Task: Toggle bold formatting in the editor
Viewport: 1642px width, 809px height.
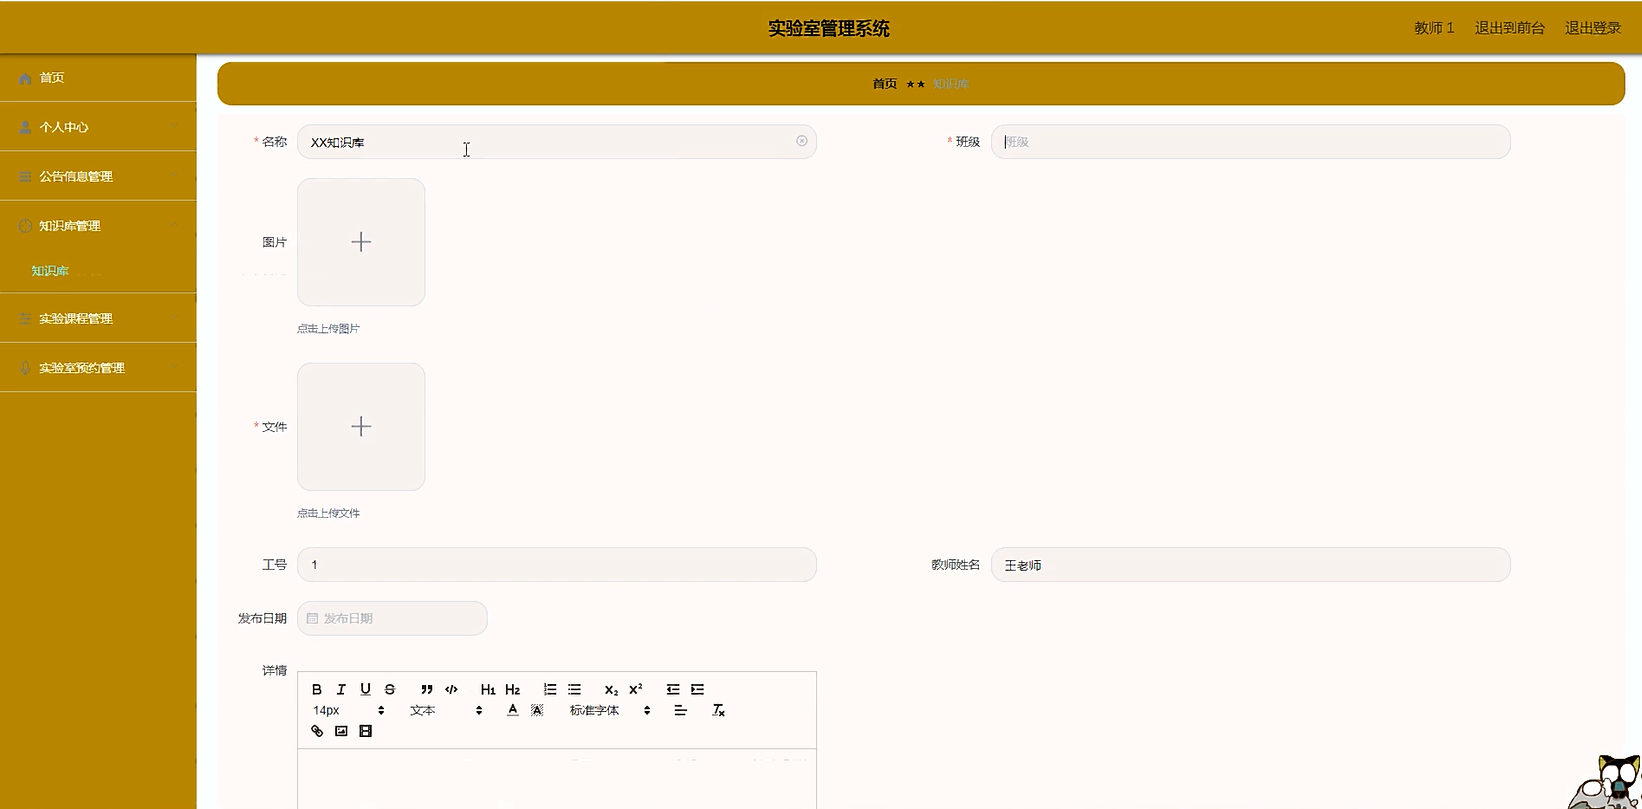Action: (x=317, y=689)
